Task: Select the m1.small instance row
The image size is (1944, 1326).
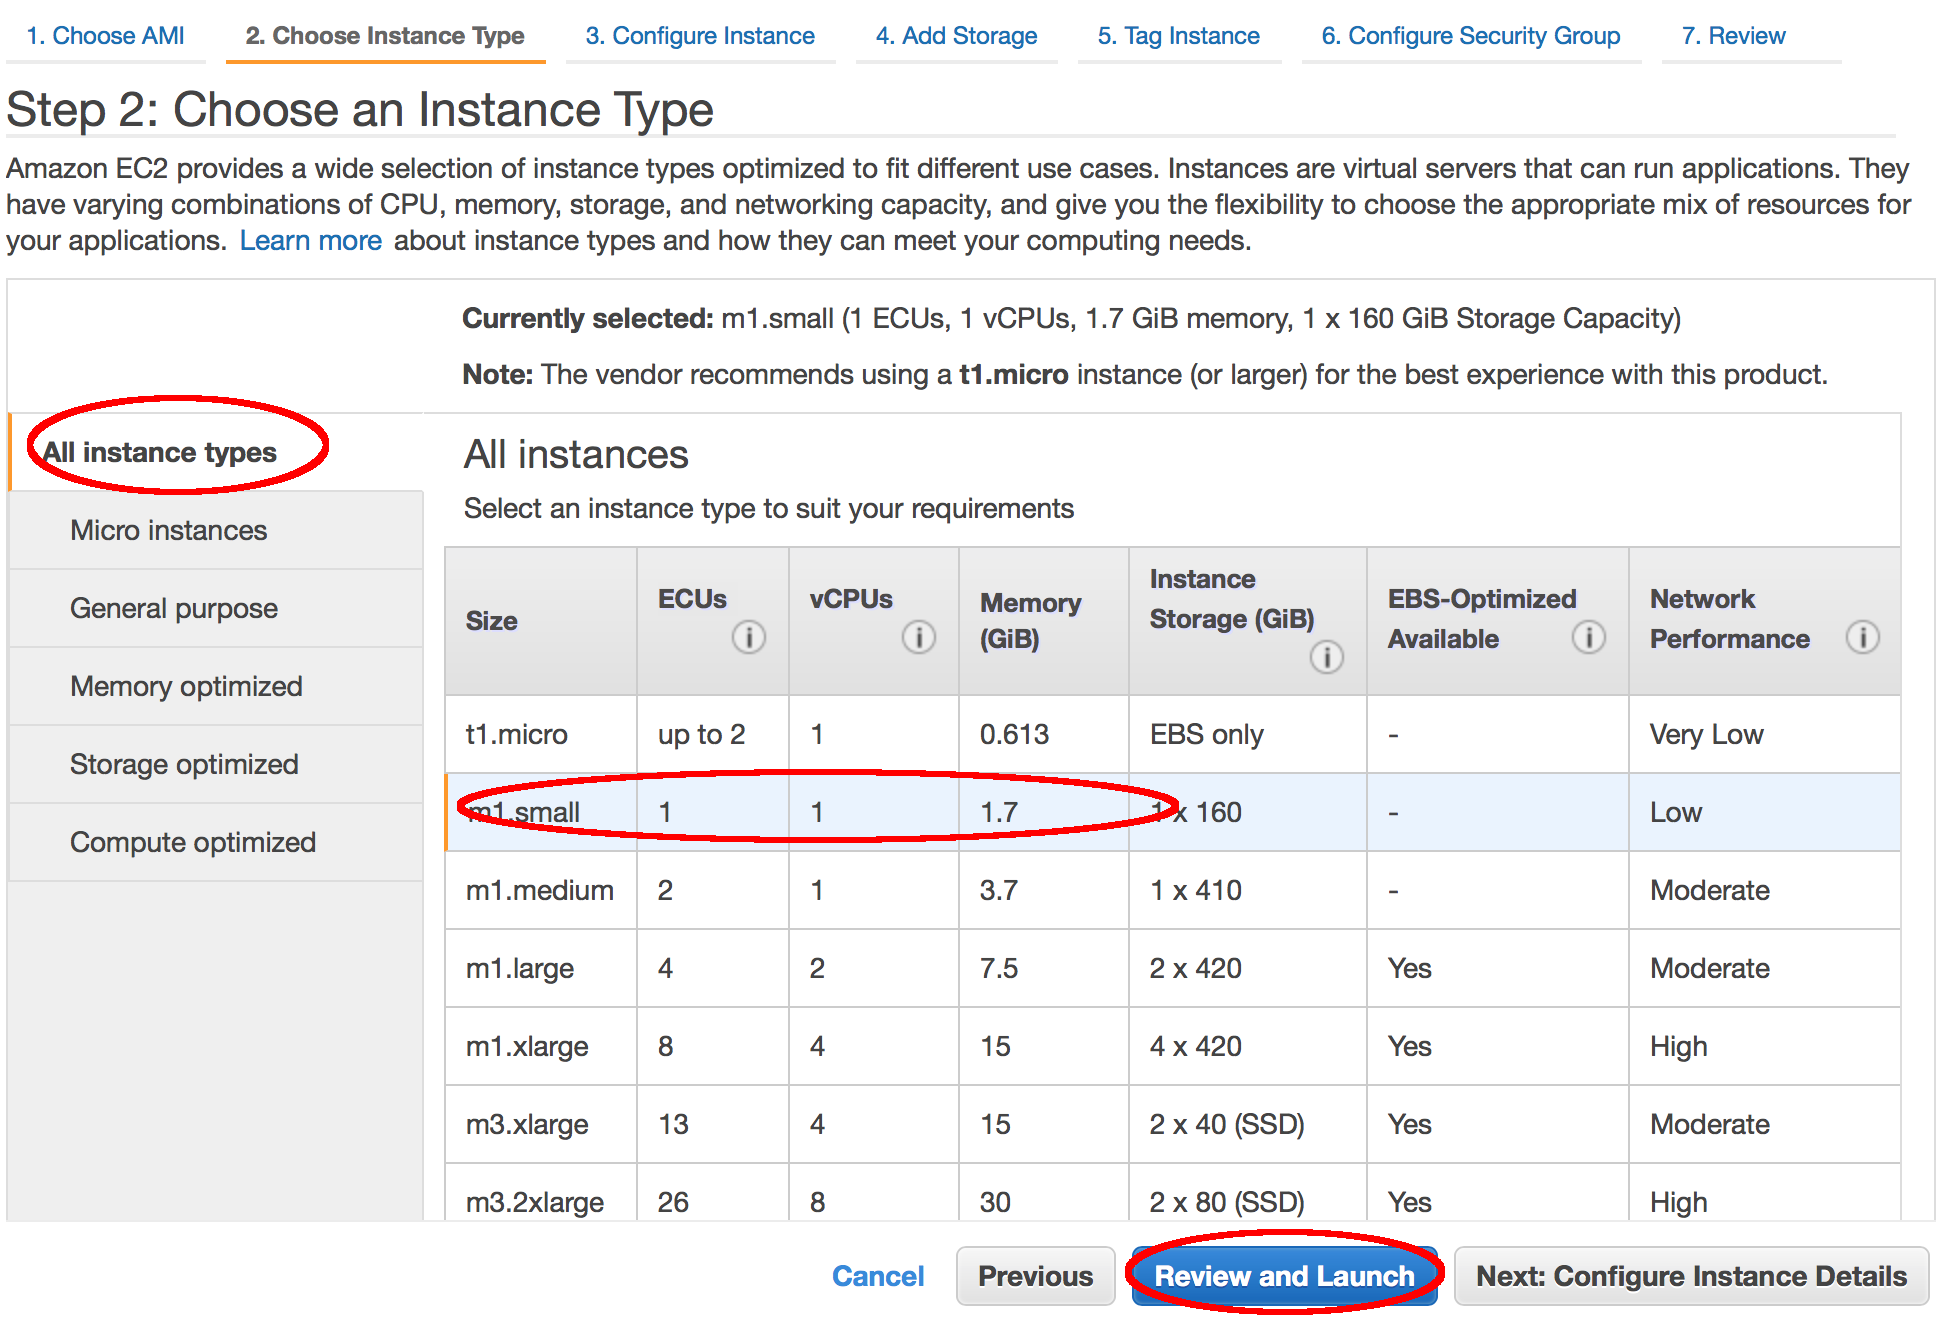Action: pyautogui.click(x=1173, y=812)
